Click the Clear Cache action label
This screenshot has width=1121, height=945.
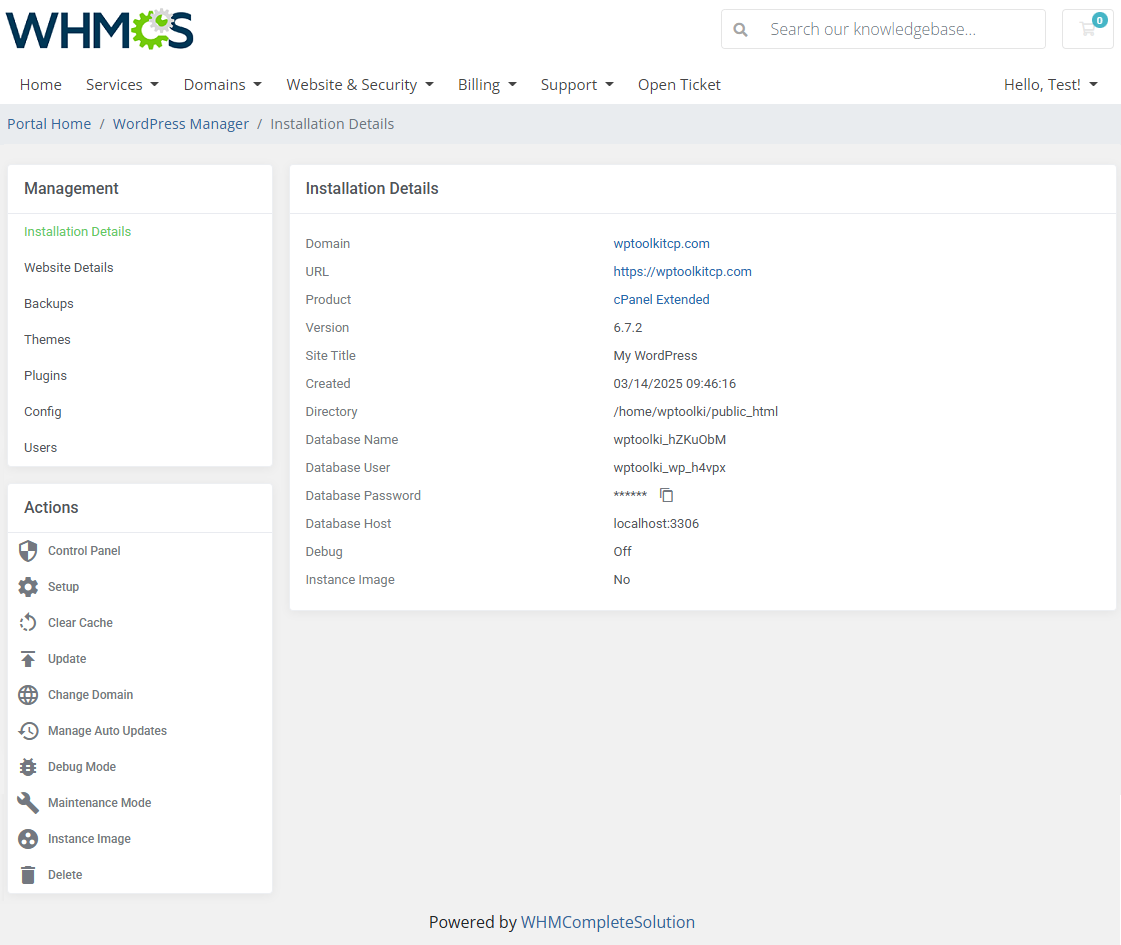coord(80,623)
